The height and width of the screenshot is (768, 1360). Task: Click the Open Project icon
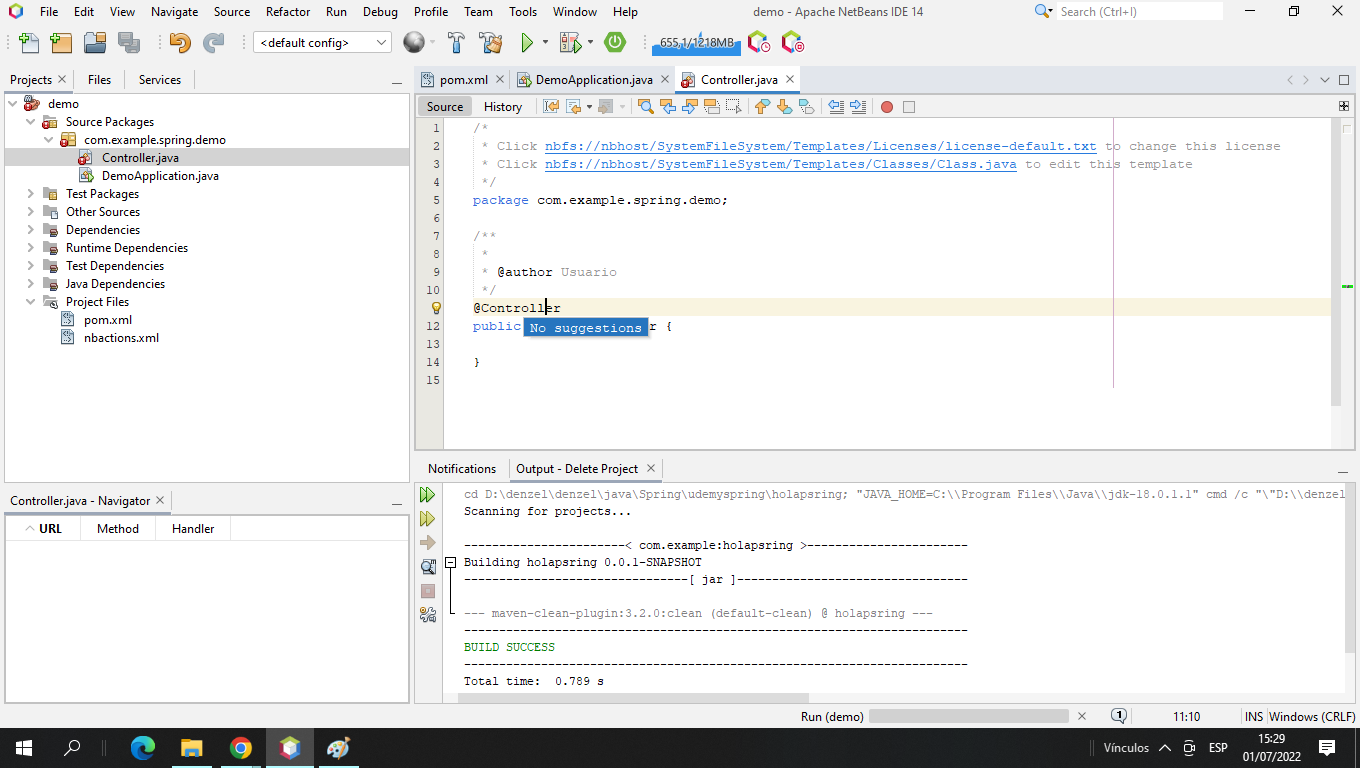(x=95, y=43)
